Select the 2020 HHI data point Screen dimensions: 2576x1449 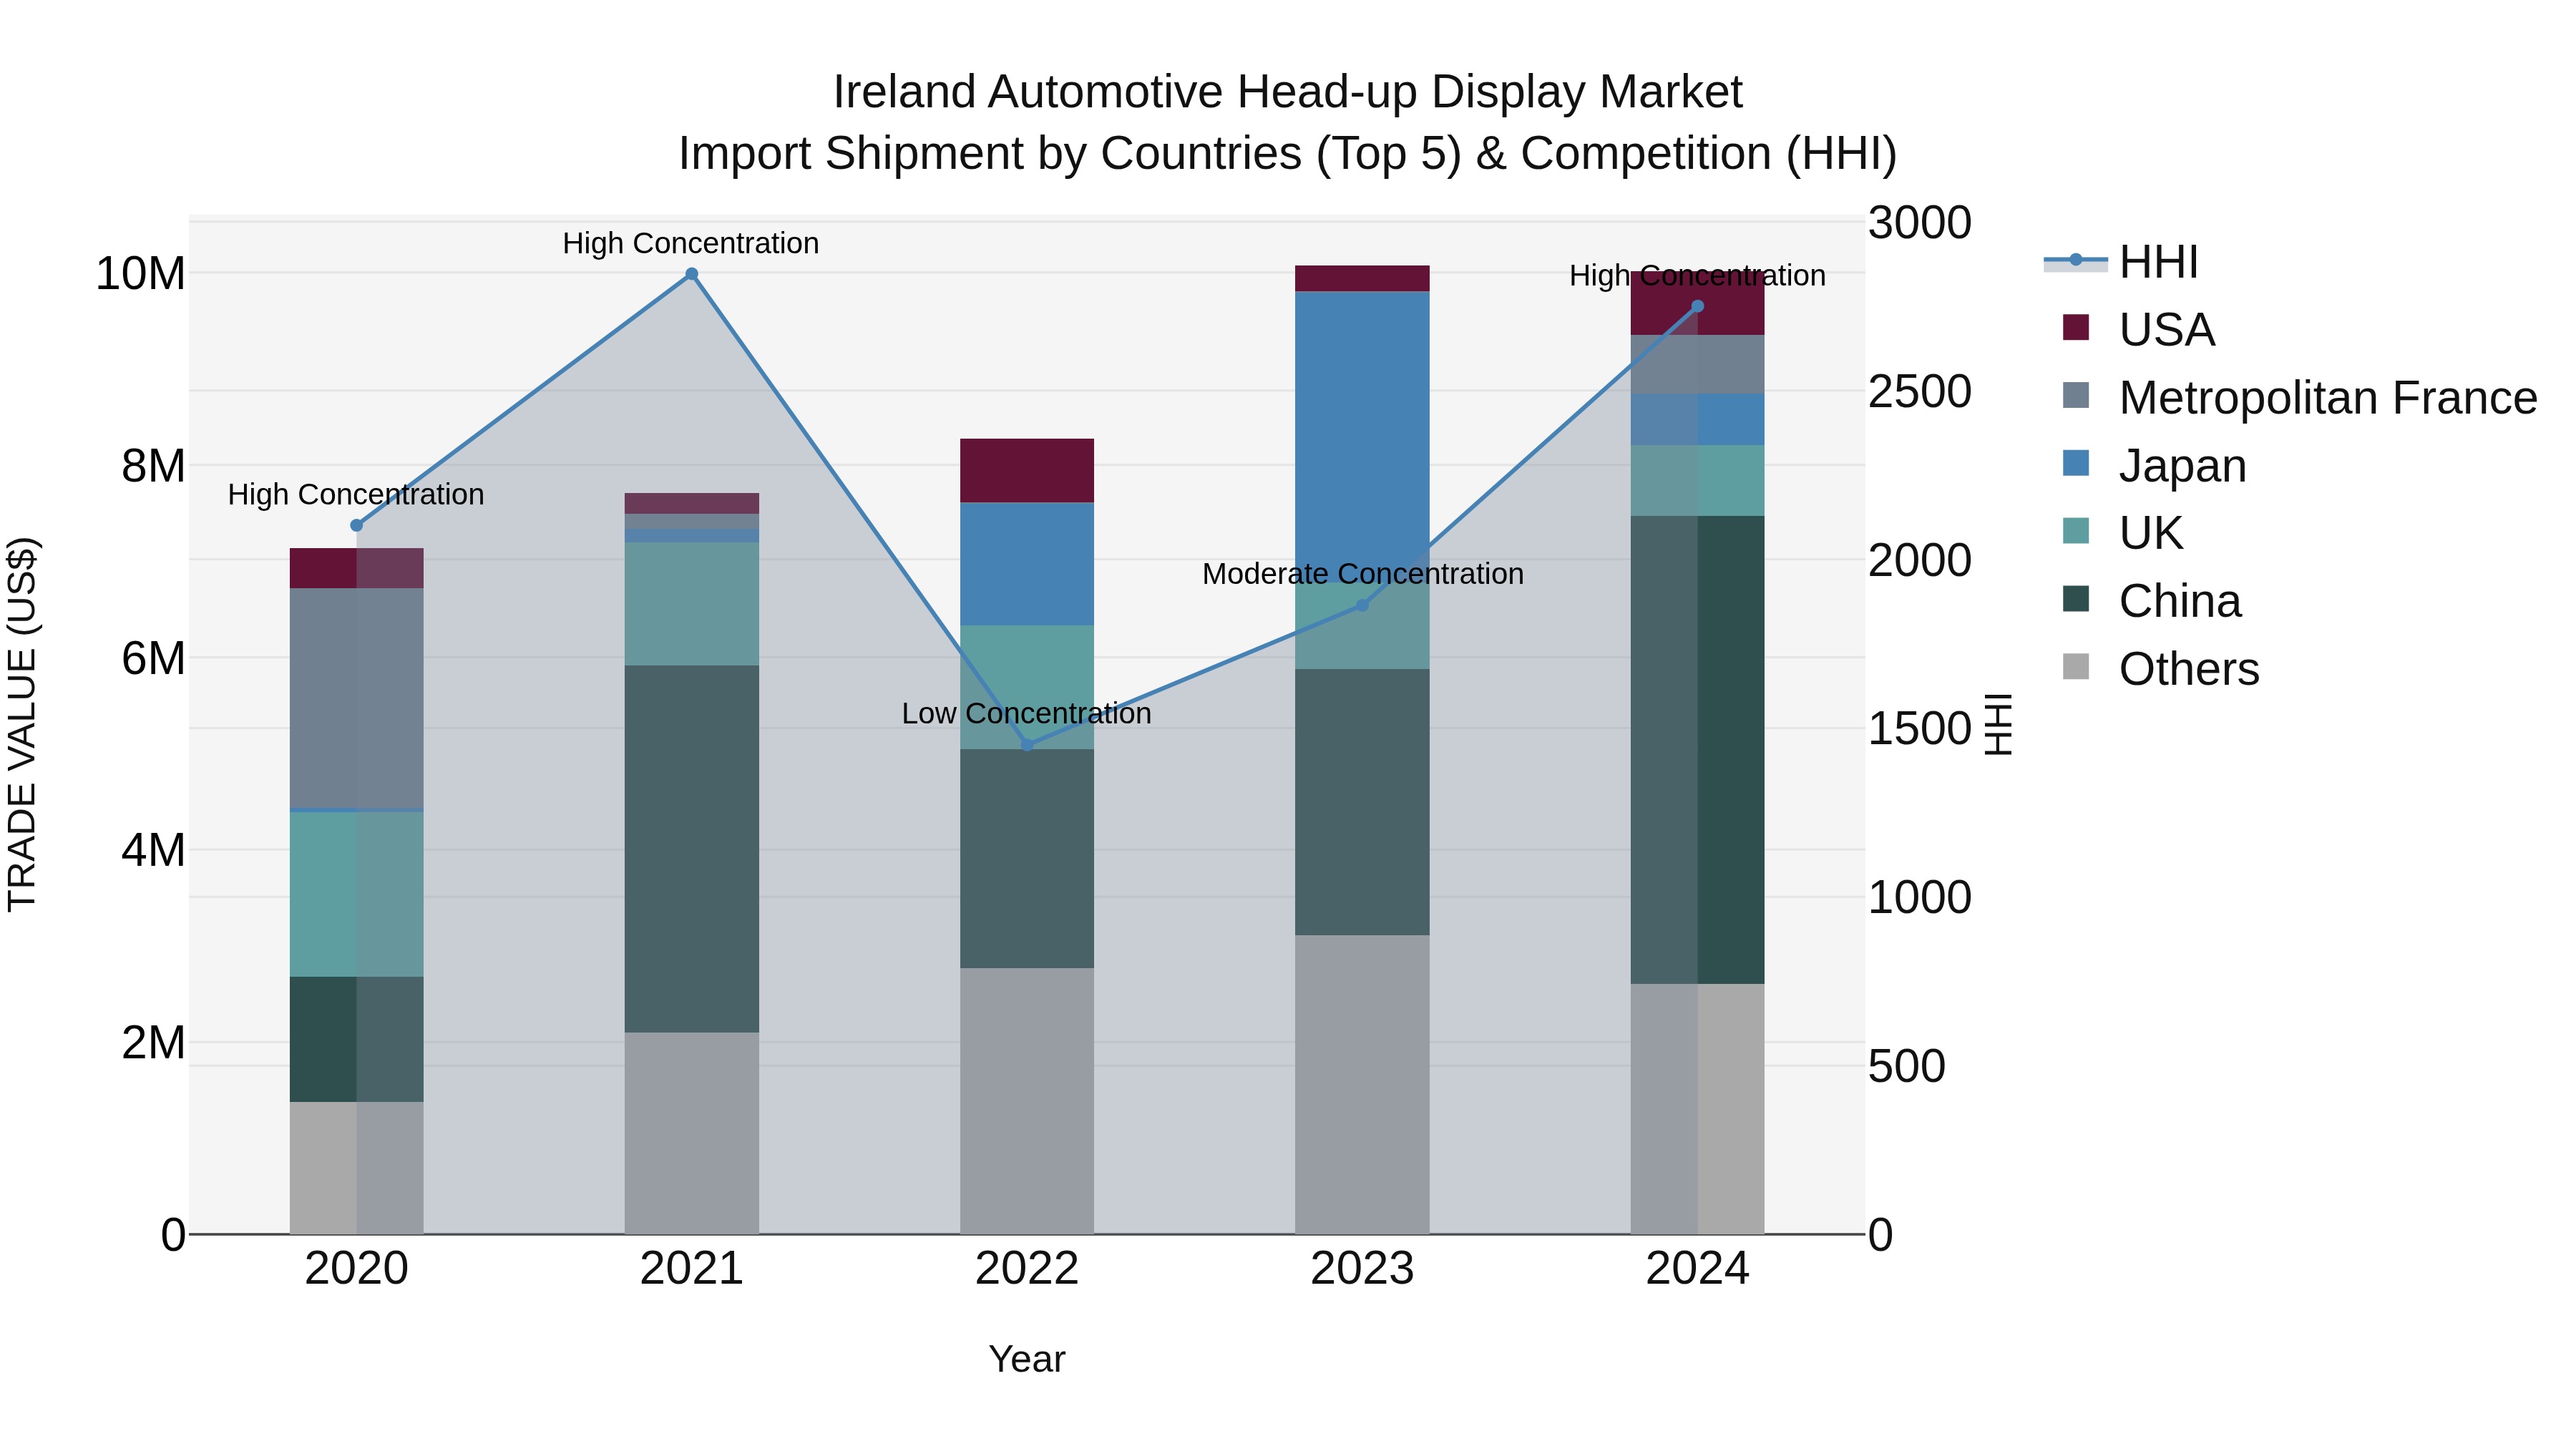(x=357, y=525)
